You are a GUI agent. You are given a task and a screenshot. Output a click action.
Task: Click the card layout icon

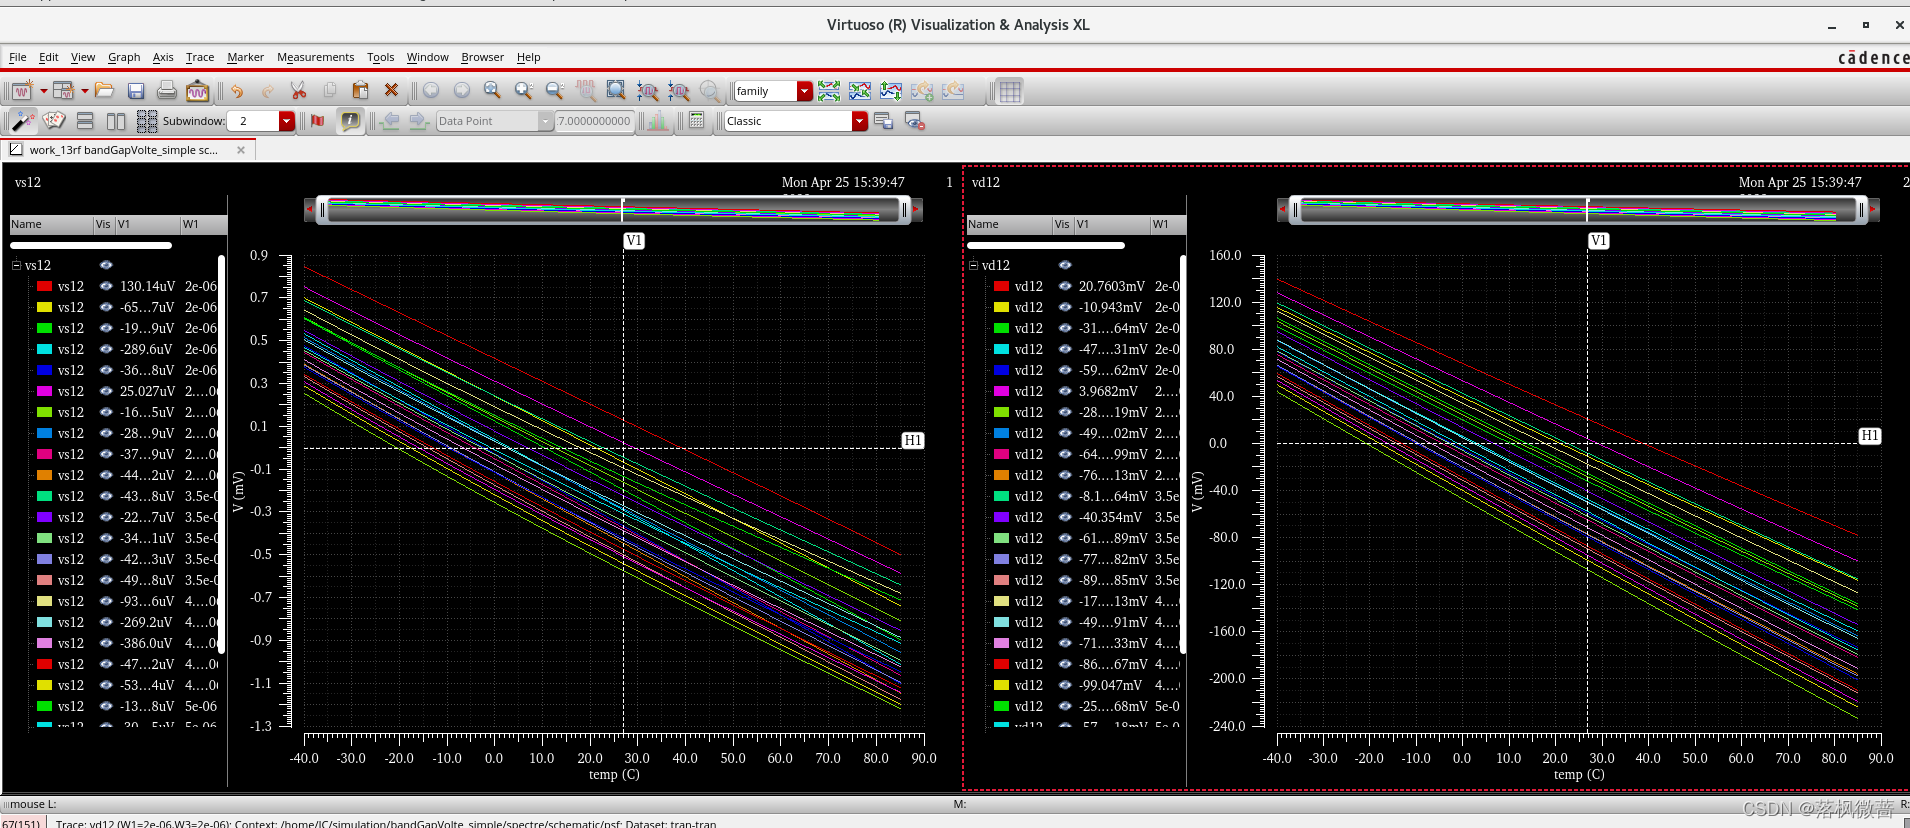tap(54, 121)
